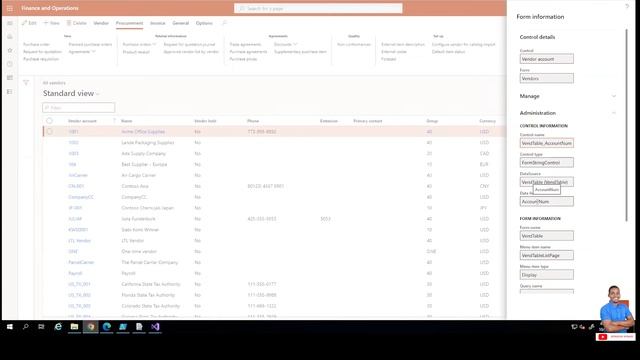Expand the Manage section chevron

(x=613, y=96)
